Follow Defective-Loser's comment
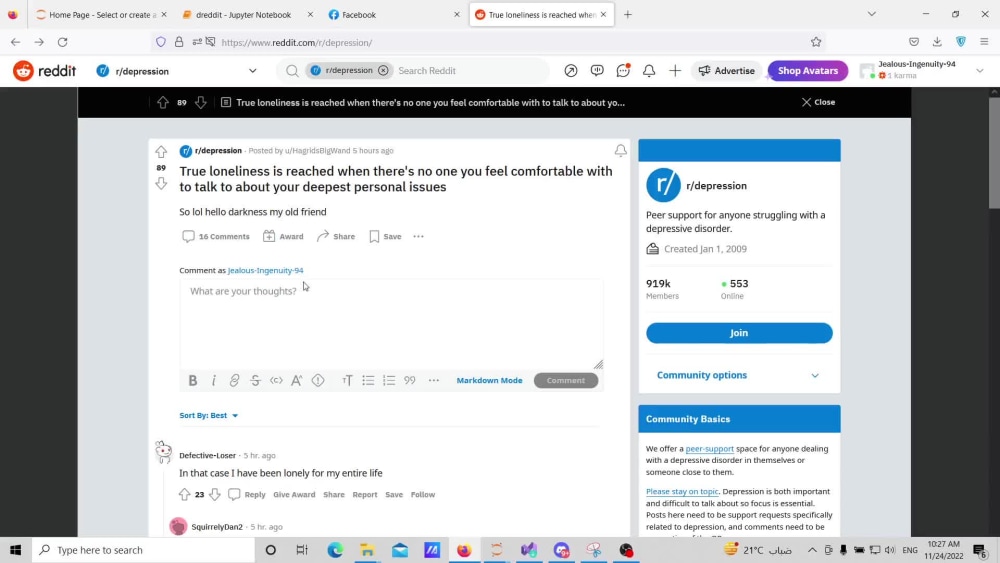Screen dimensions: 1000x563 [x=423, y=495]
